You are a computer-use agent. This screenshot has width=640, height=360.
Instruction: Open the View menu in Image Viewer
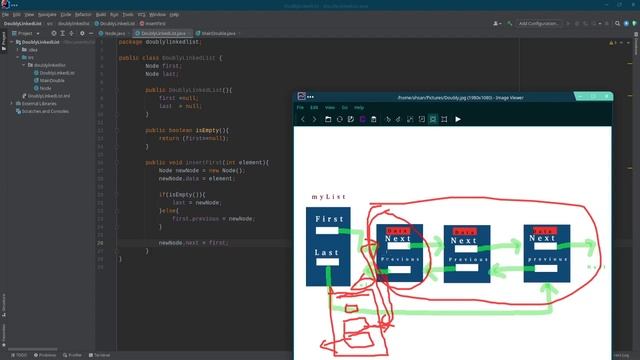tap(330, 107)
